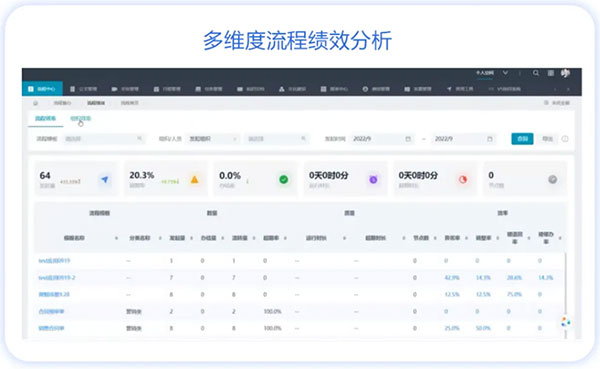Click the colorful floating assistant icon at bottom right

[566, 322]
